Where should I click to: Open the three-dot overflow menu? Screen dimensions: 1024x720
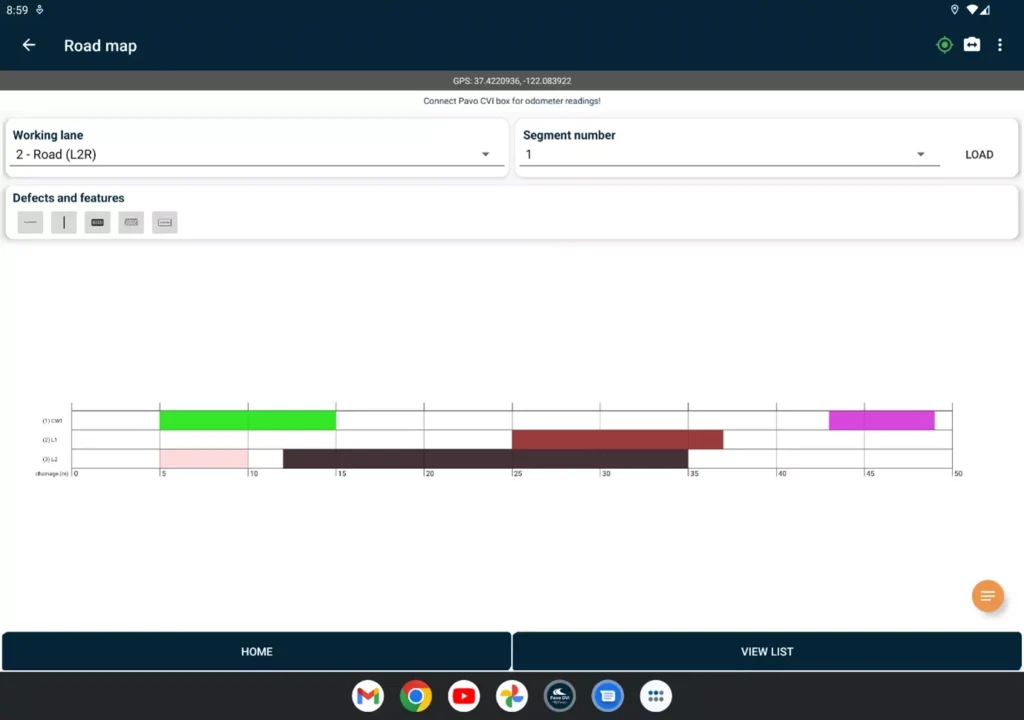point(999,45)
